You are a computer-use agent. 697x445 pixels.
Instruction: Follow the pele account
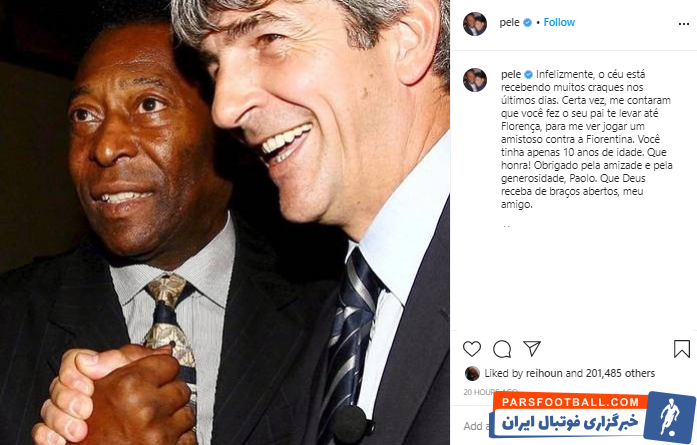[x=559, y=22]
